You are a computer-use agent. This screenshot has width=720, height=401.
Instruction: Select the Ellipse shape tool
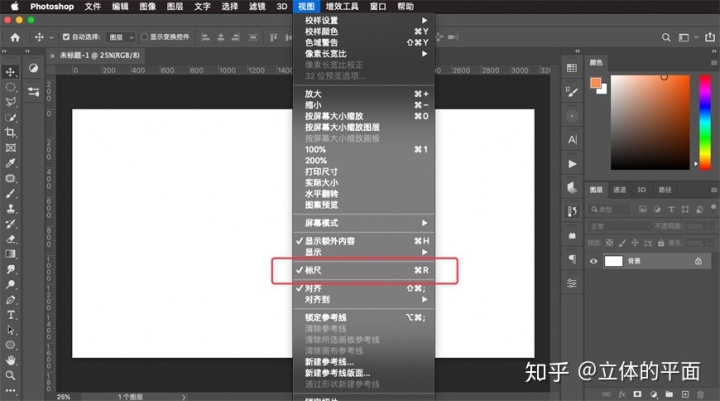coord(10,345)
